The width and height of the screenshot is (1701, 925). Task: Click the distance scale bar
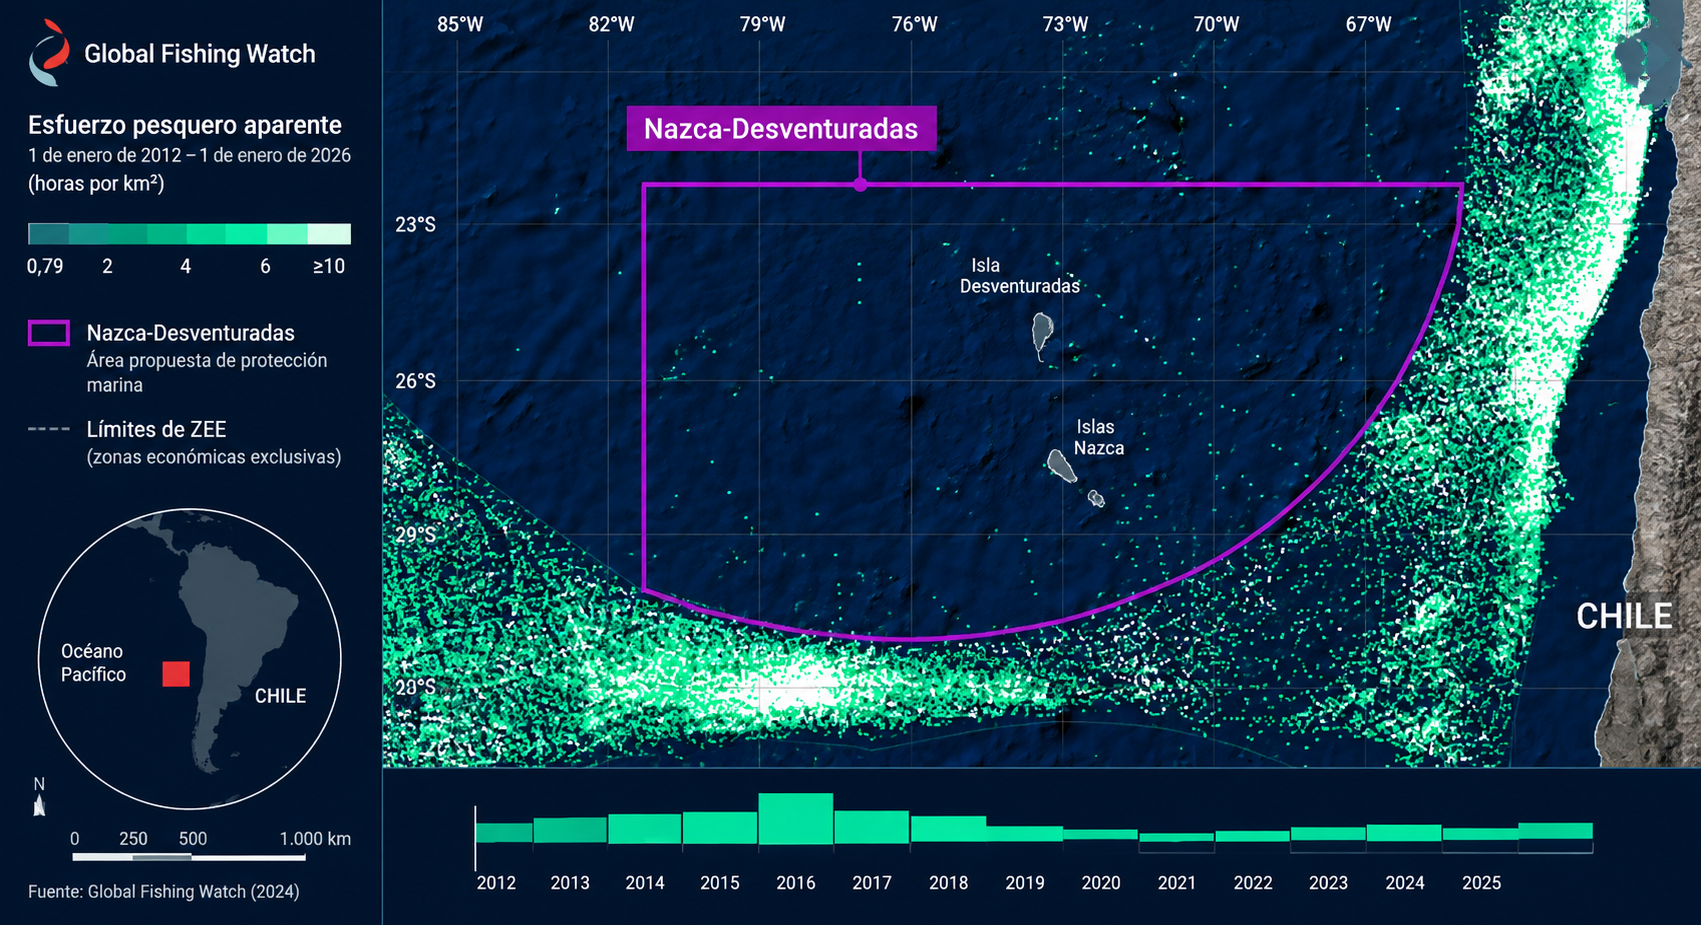tap(189, 857)
